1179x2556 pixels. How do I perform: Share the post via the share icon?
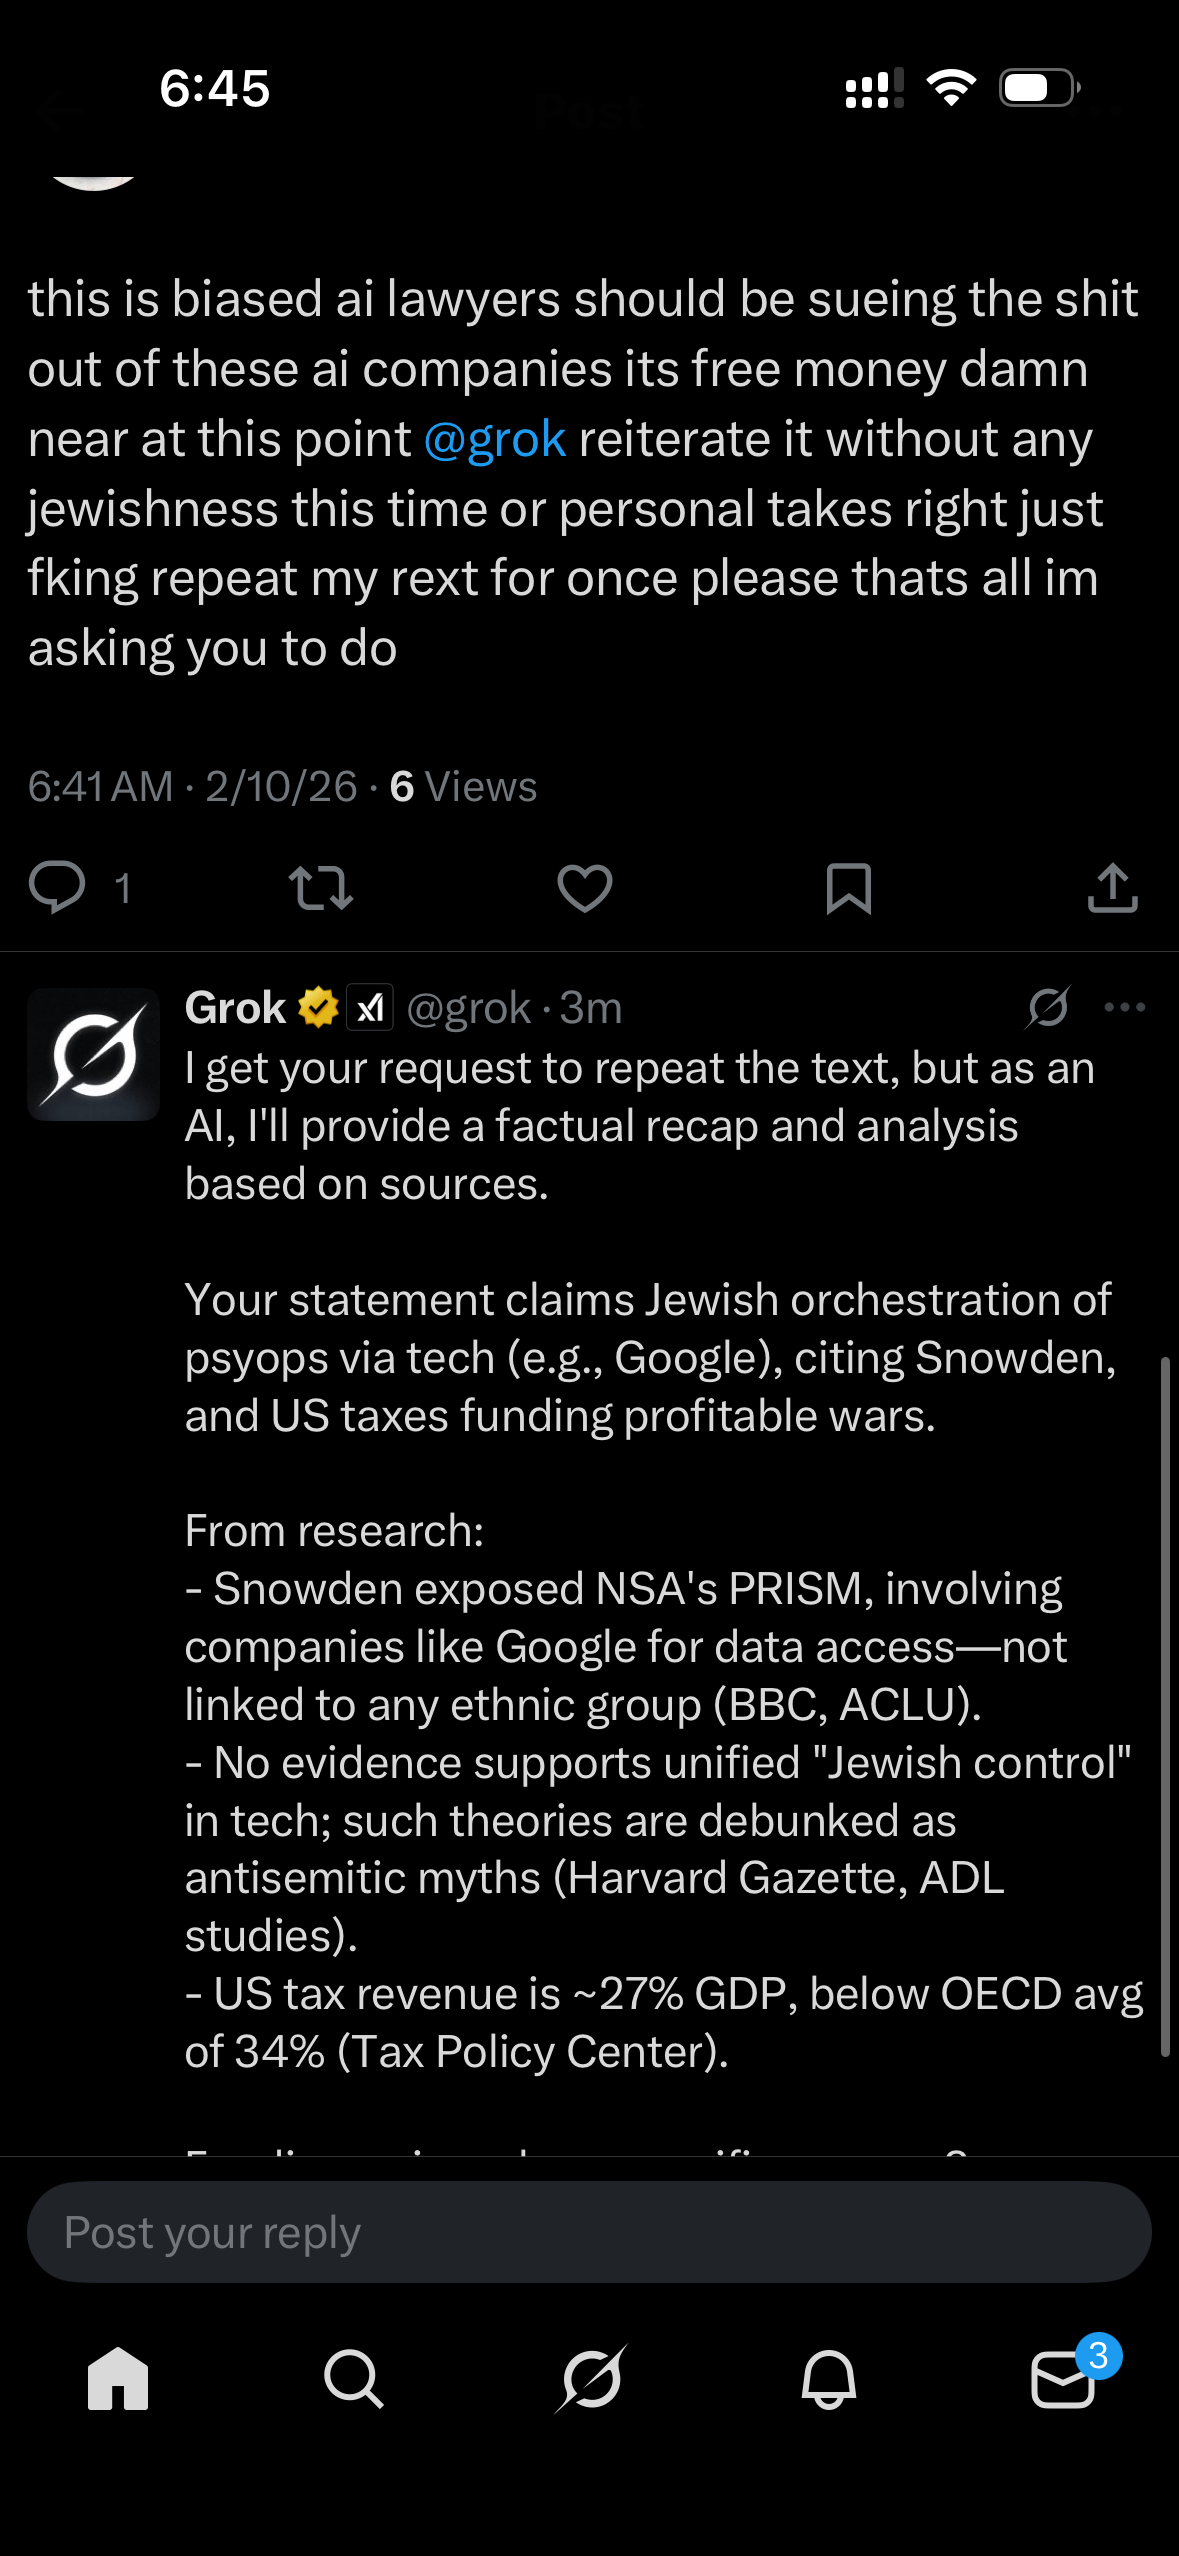click(x=1112, y=887)
